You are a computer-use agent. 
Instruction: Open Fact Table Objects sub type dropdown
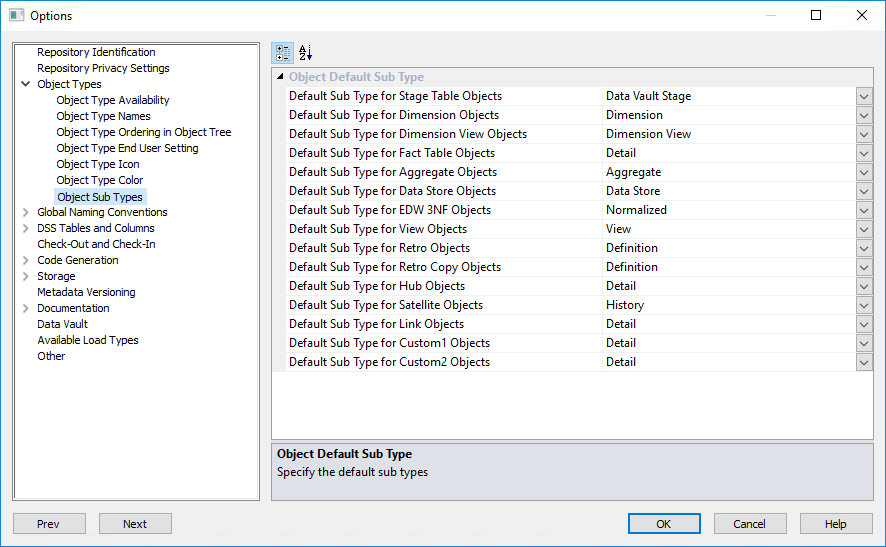864,153
